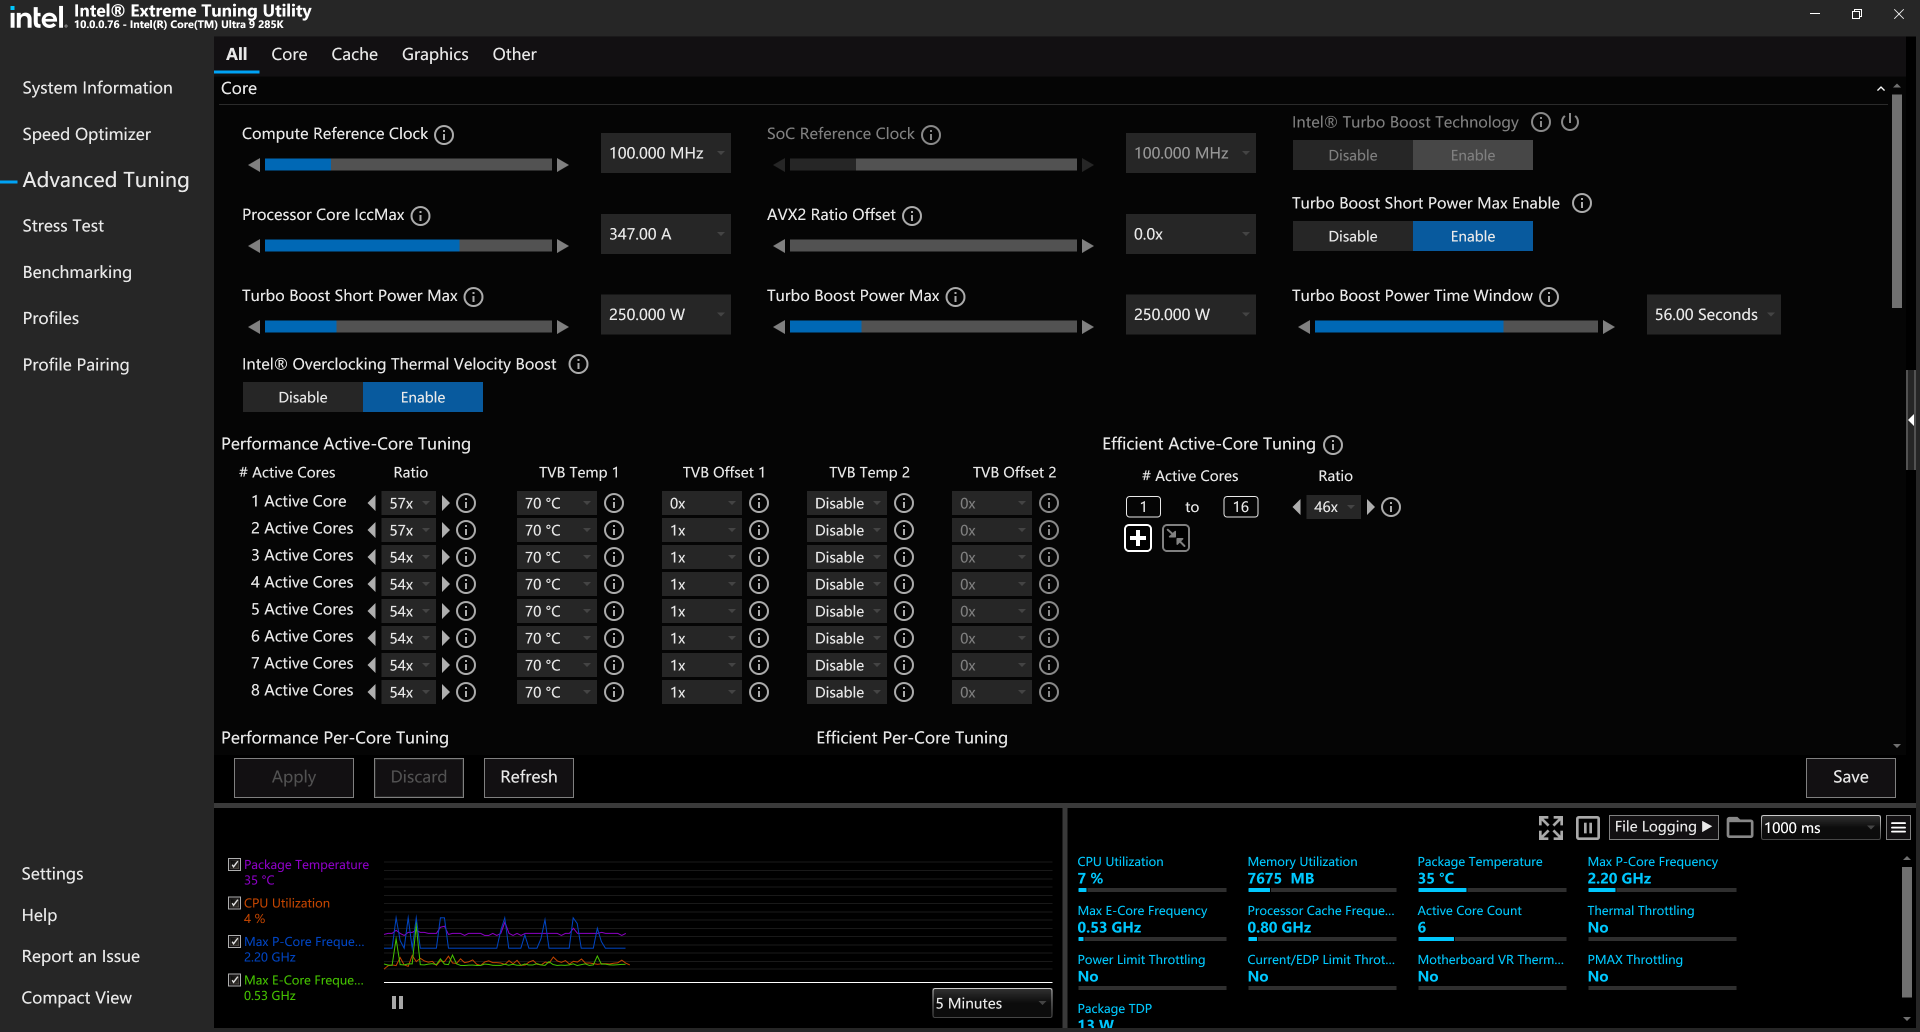Expand the monitoring graph to full view
Viewport: 1920px width, 1032px height.
tap(1550, 828)
